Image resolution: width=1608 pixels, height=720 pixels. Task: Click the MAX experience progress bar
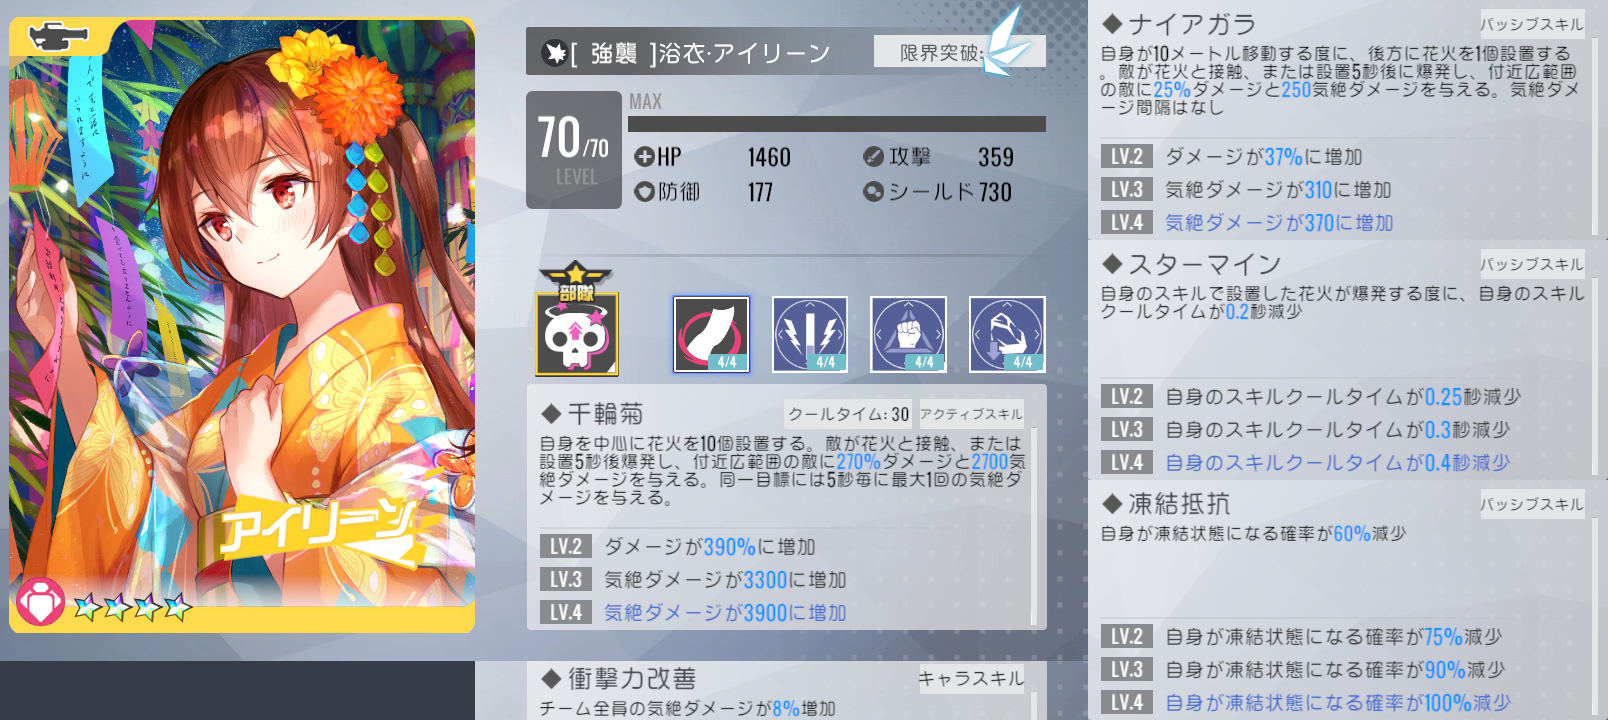coord(837,124)
